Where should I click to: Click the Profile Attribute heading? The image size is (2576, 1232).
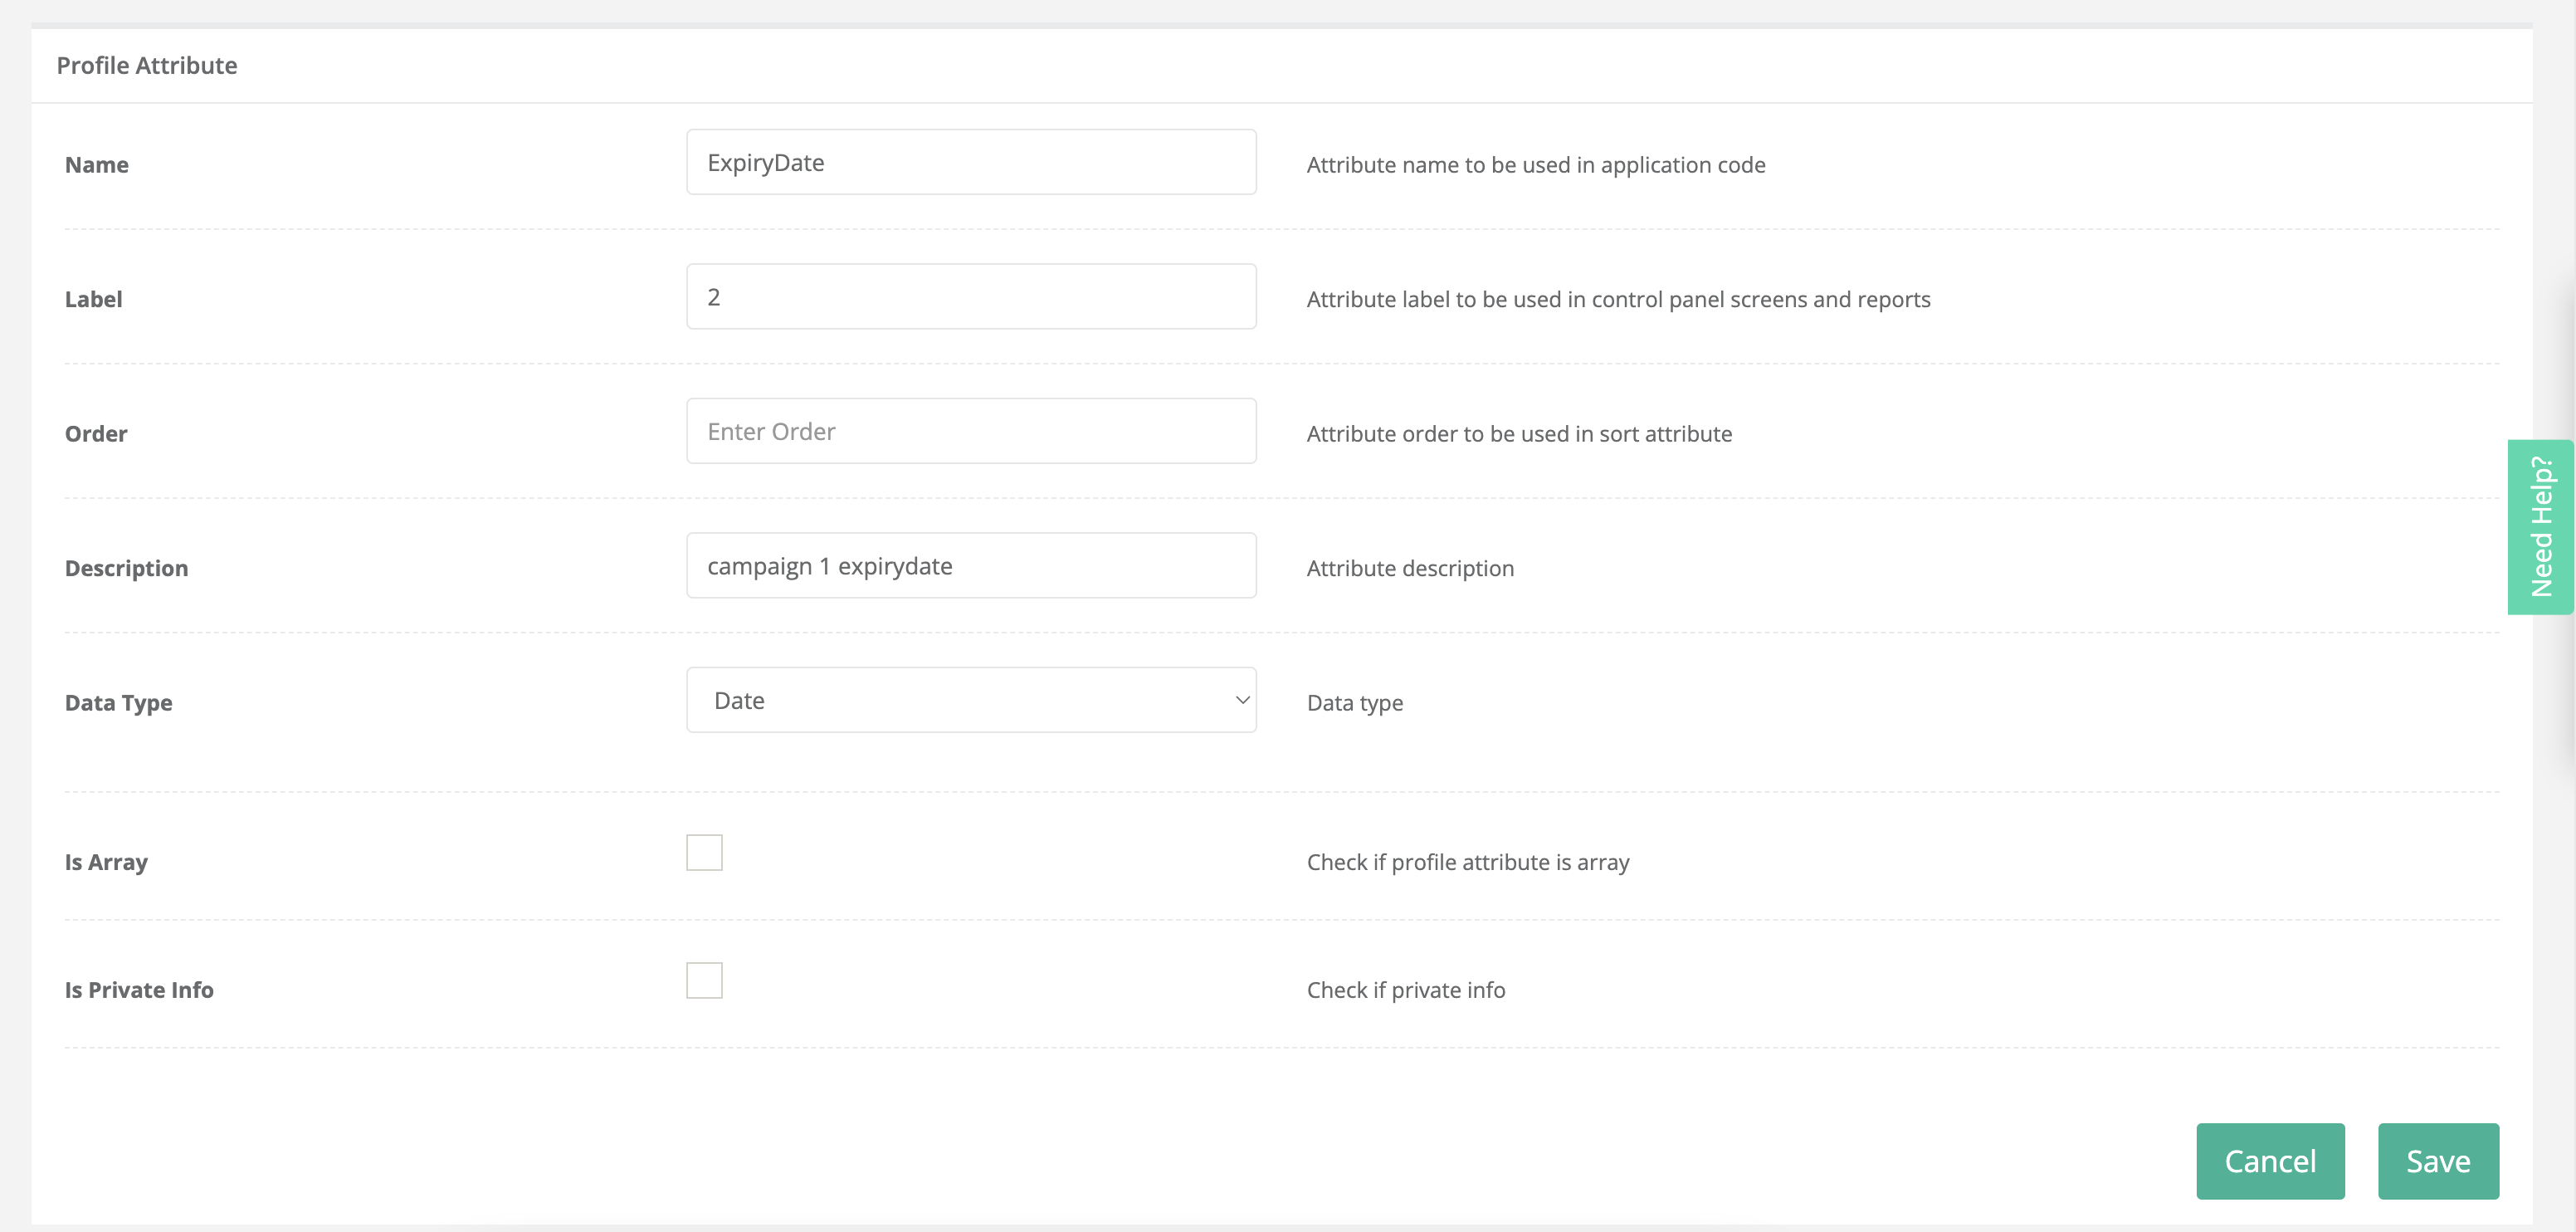[x=147, y=66]
